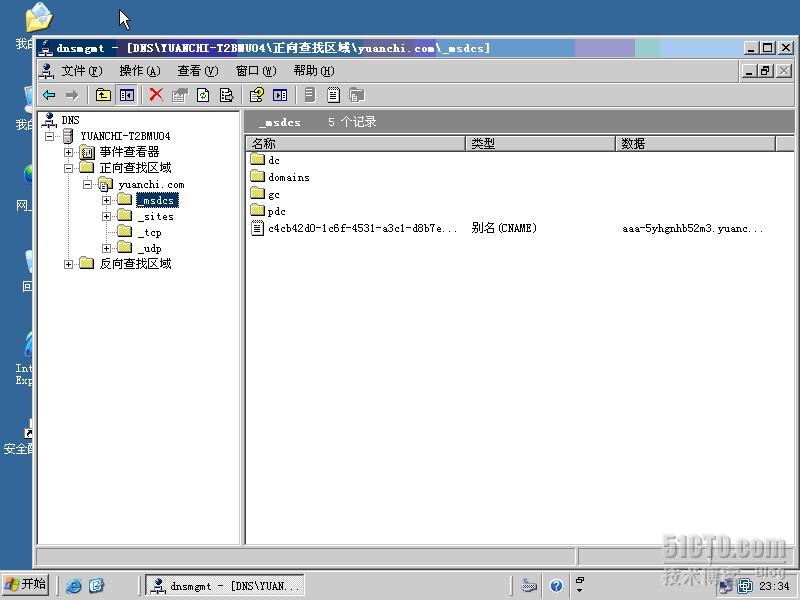Expand the _udp tree node
Screen dimensions: 800x600
point(107,248)
